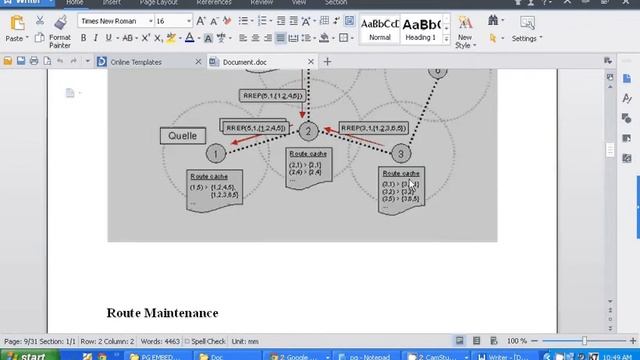Center align the paragraph
Image resolution: width=640 pixels, height=360 pixels.
pos(256,38)
